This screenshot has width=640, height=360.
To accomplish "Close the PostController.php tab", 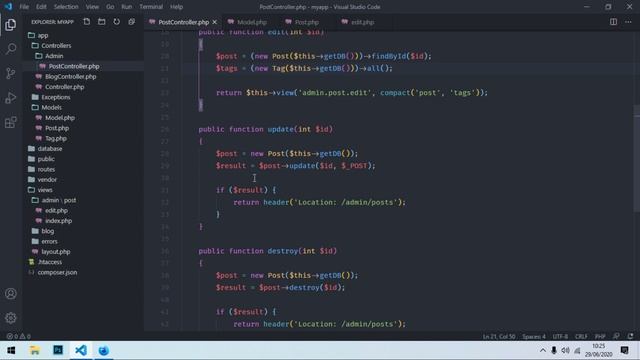I will [215, 22].
